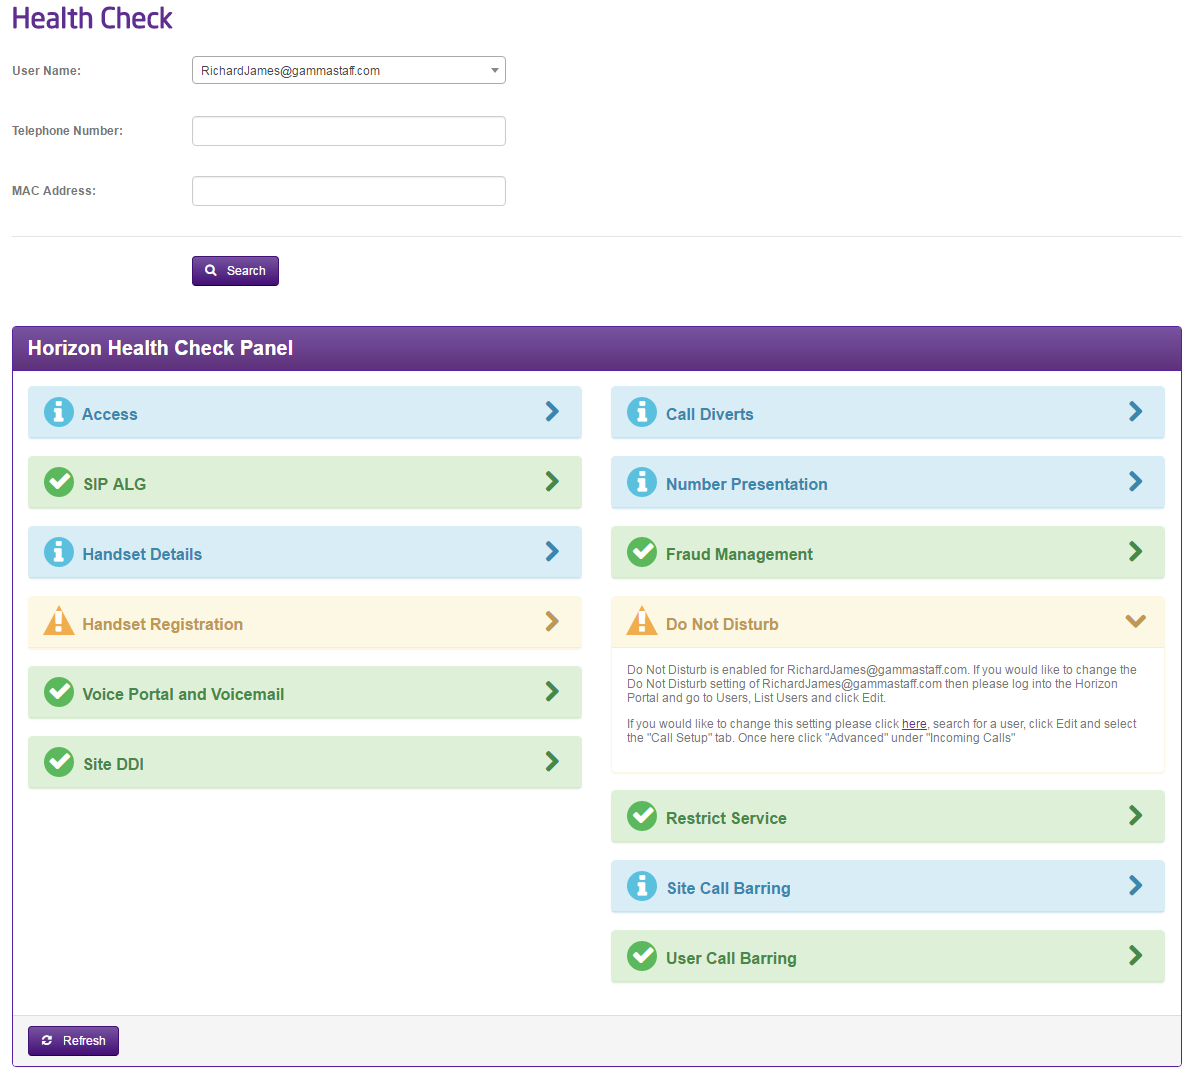Click the Handset Registration heading text
This screenshot has width=1195, height=1082.
pos(163,625)
